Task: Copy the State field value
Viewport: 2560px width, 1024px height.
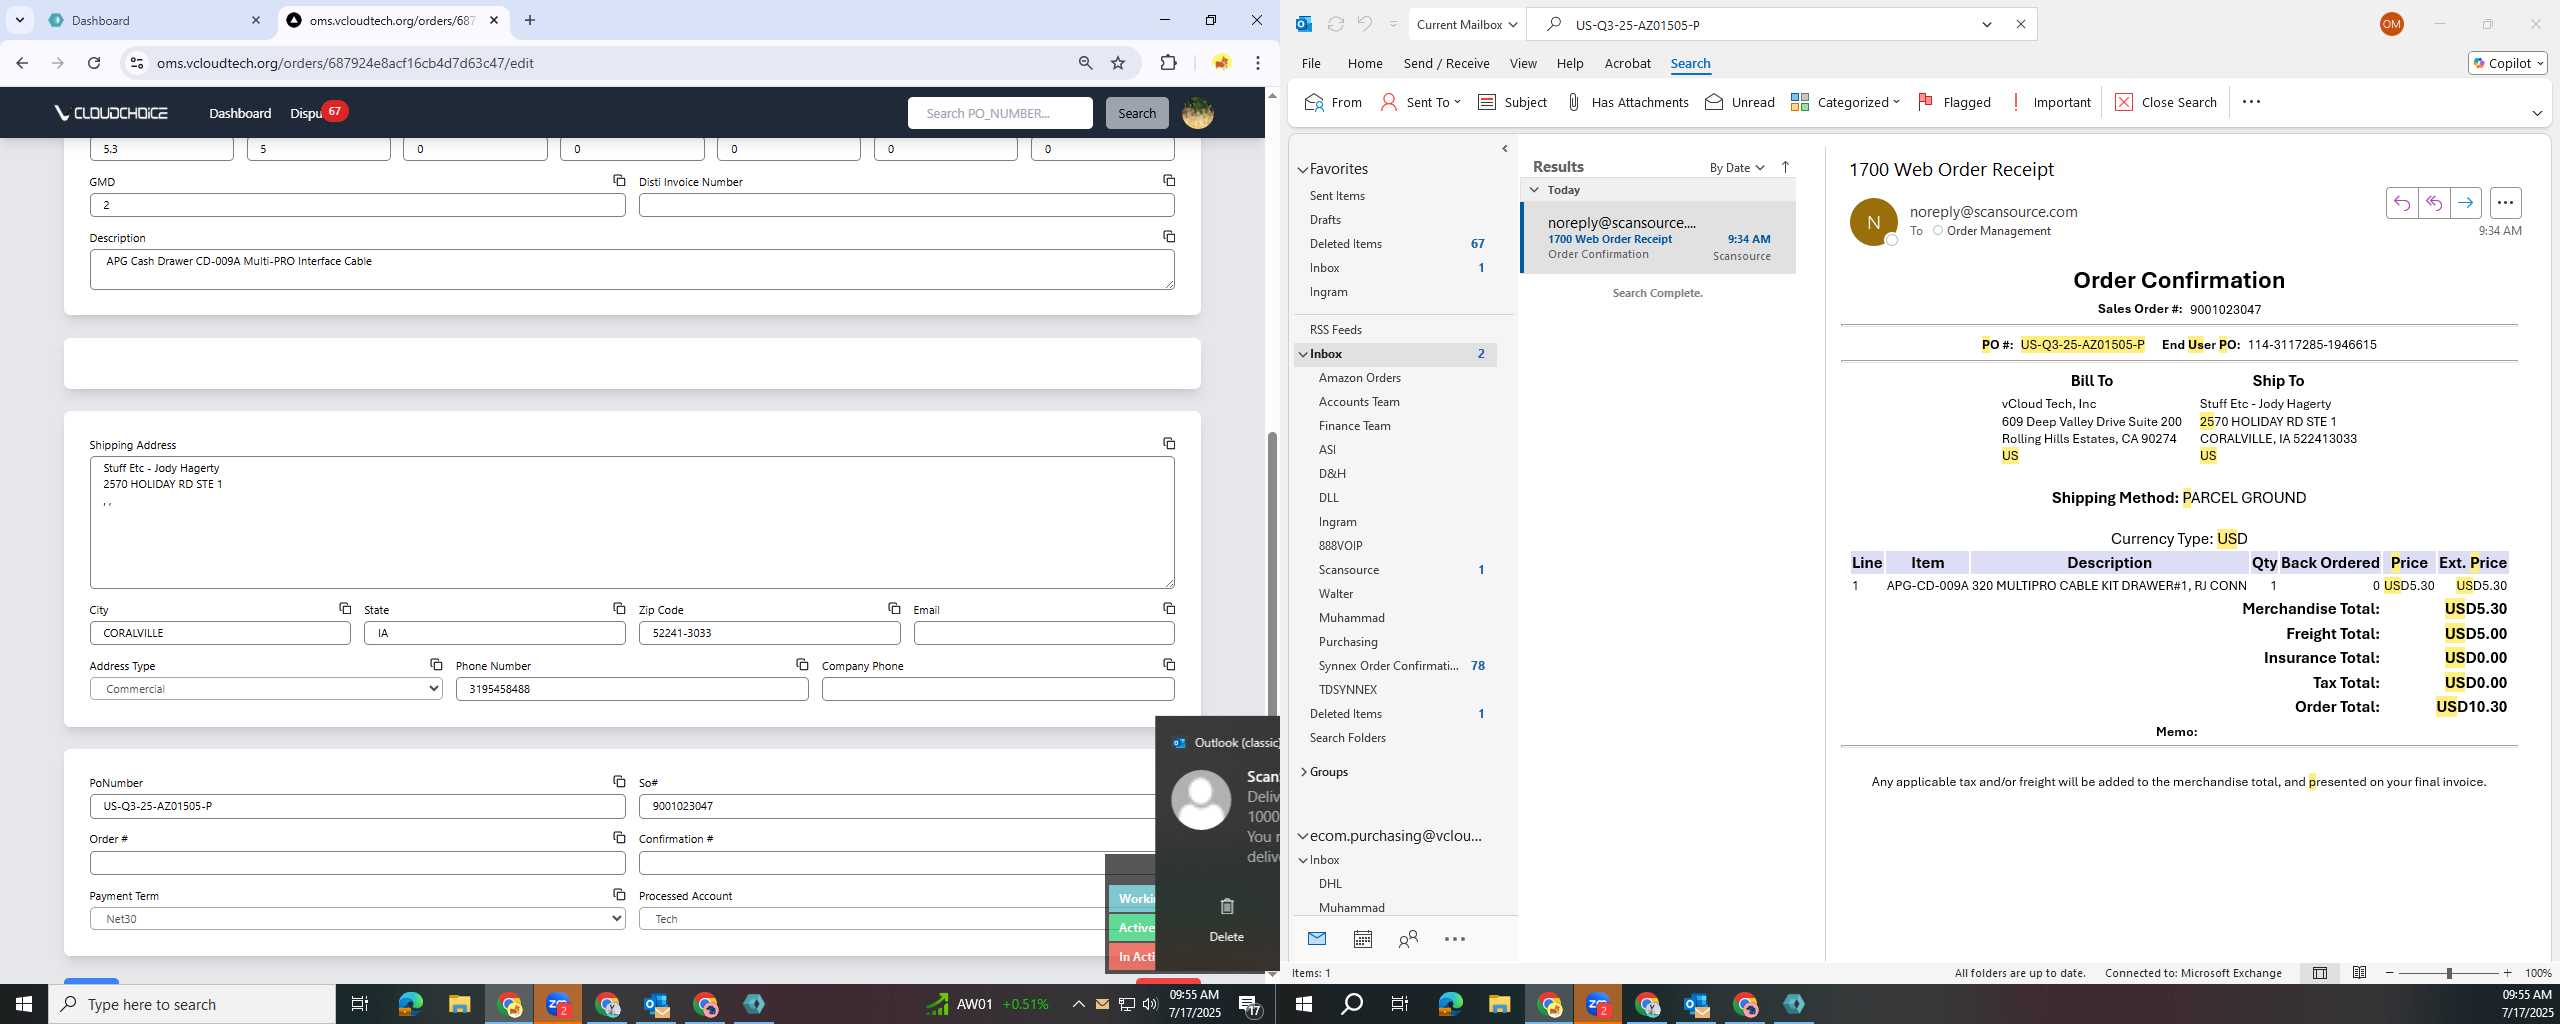Action: pos(619,608)
